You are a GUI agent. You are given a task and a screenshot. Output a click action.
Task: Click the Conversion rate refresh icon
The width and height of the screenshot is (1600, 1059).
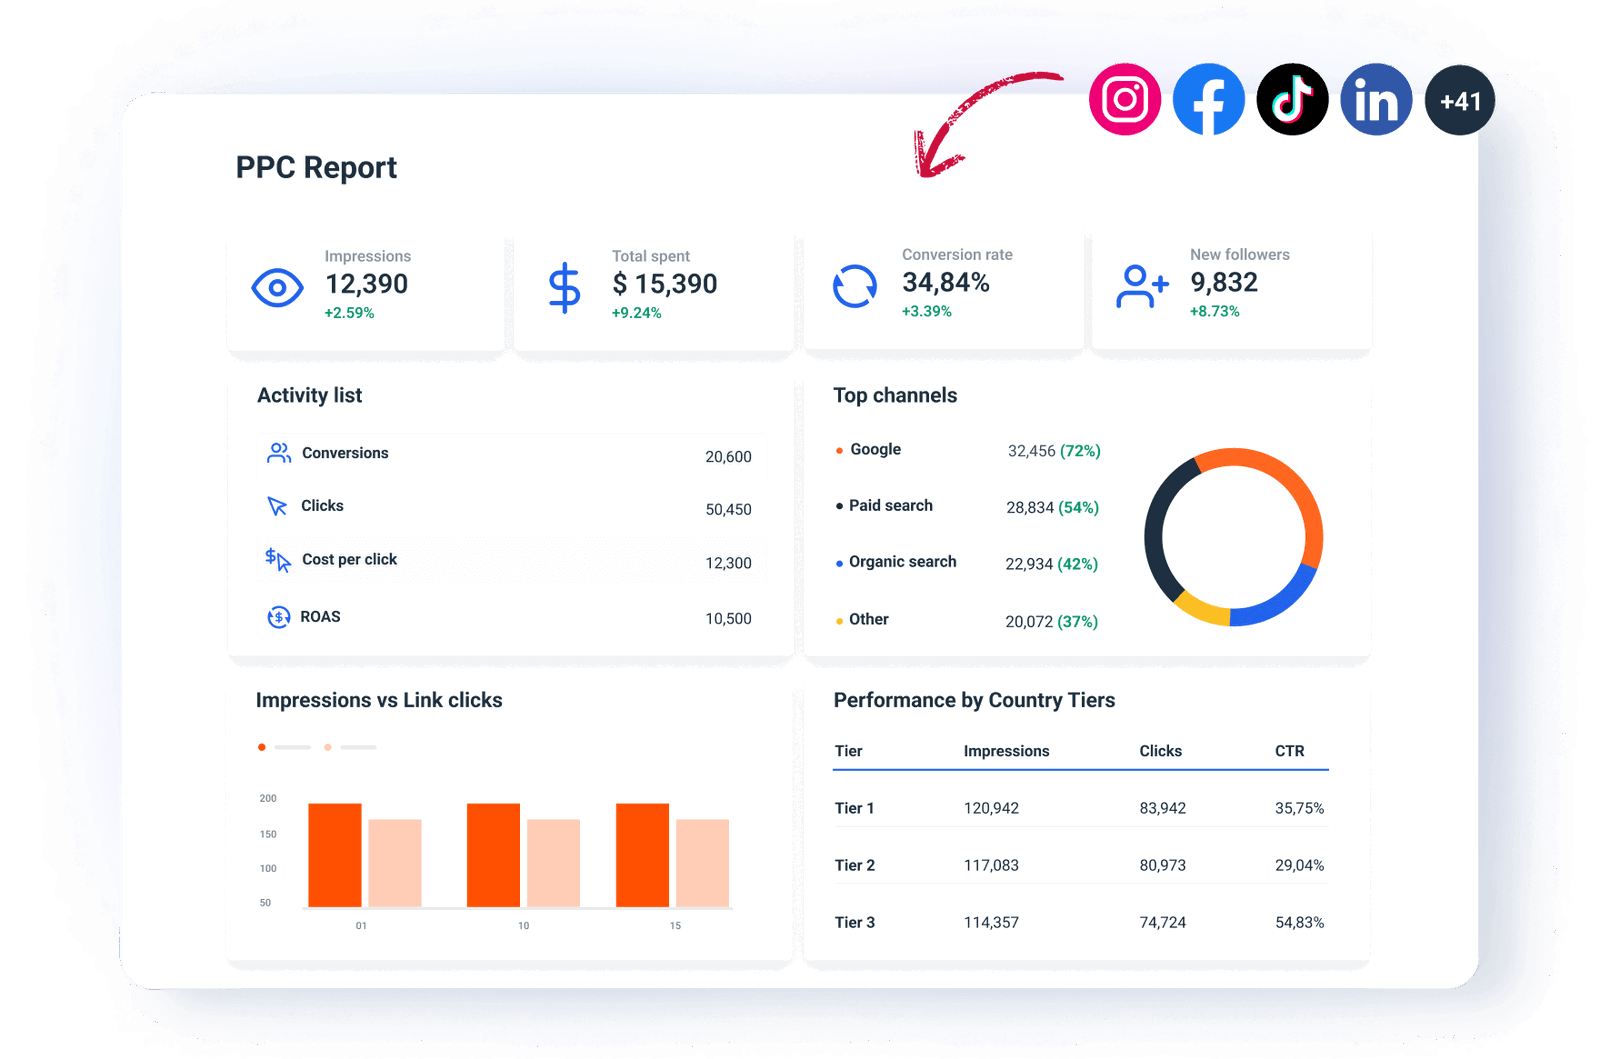pos(853,285)
